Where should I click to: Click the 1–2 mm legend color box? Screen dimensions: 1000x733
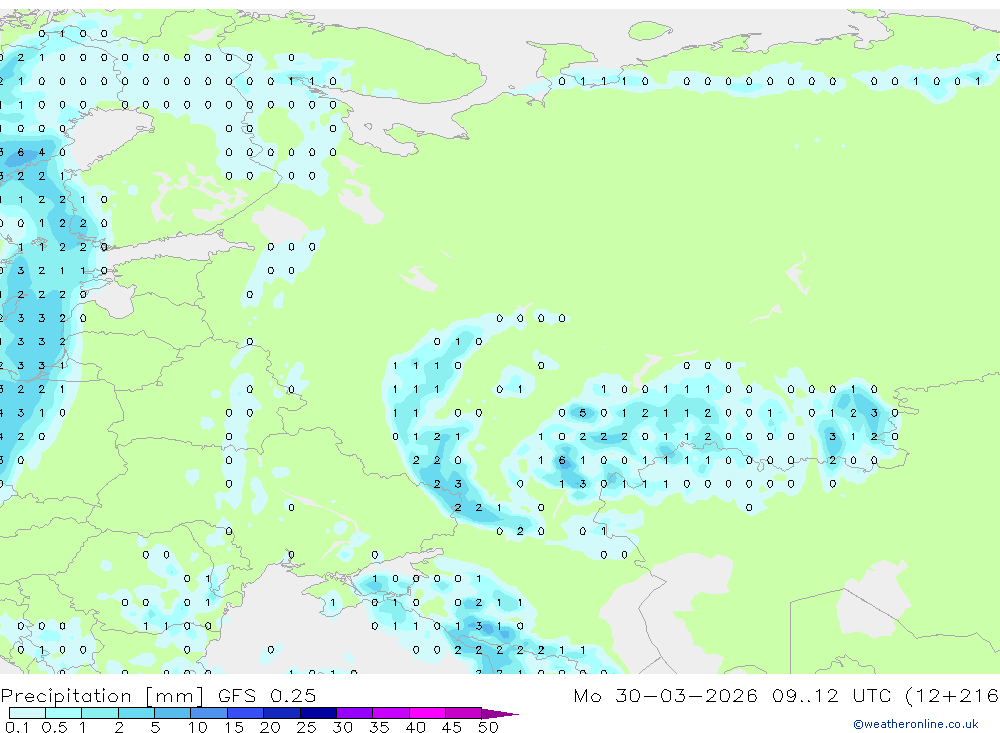coord(100,713)
